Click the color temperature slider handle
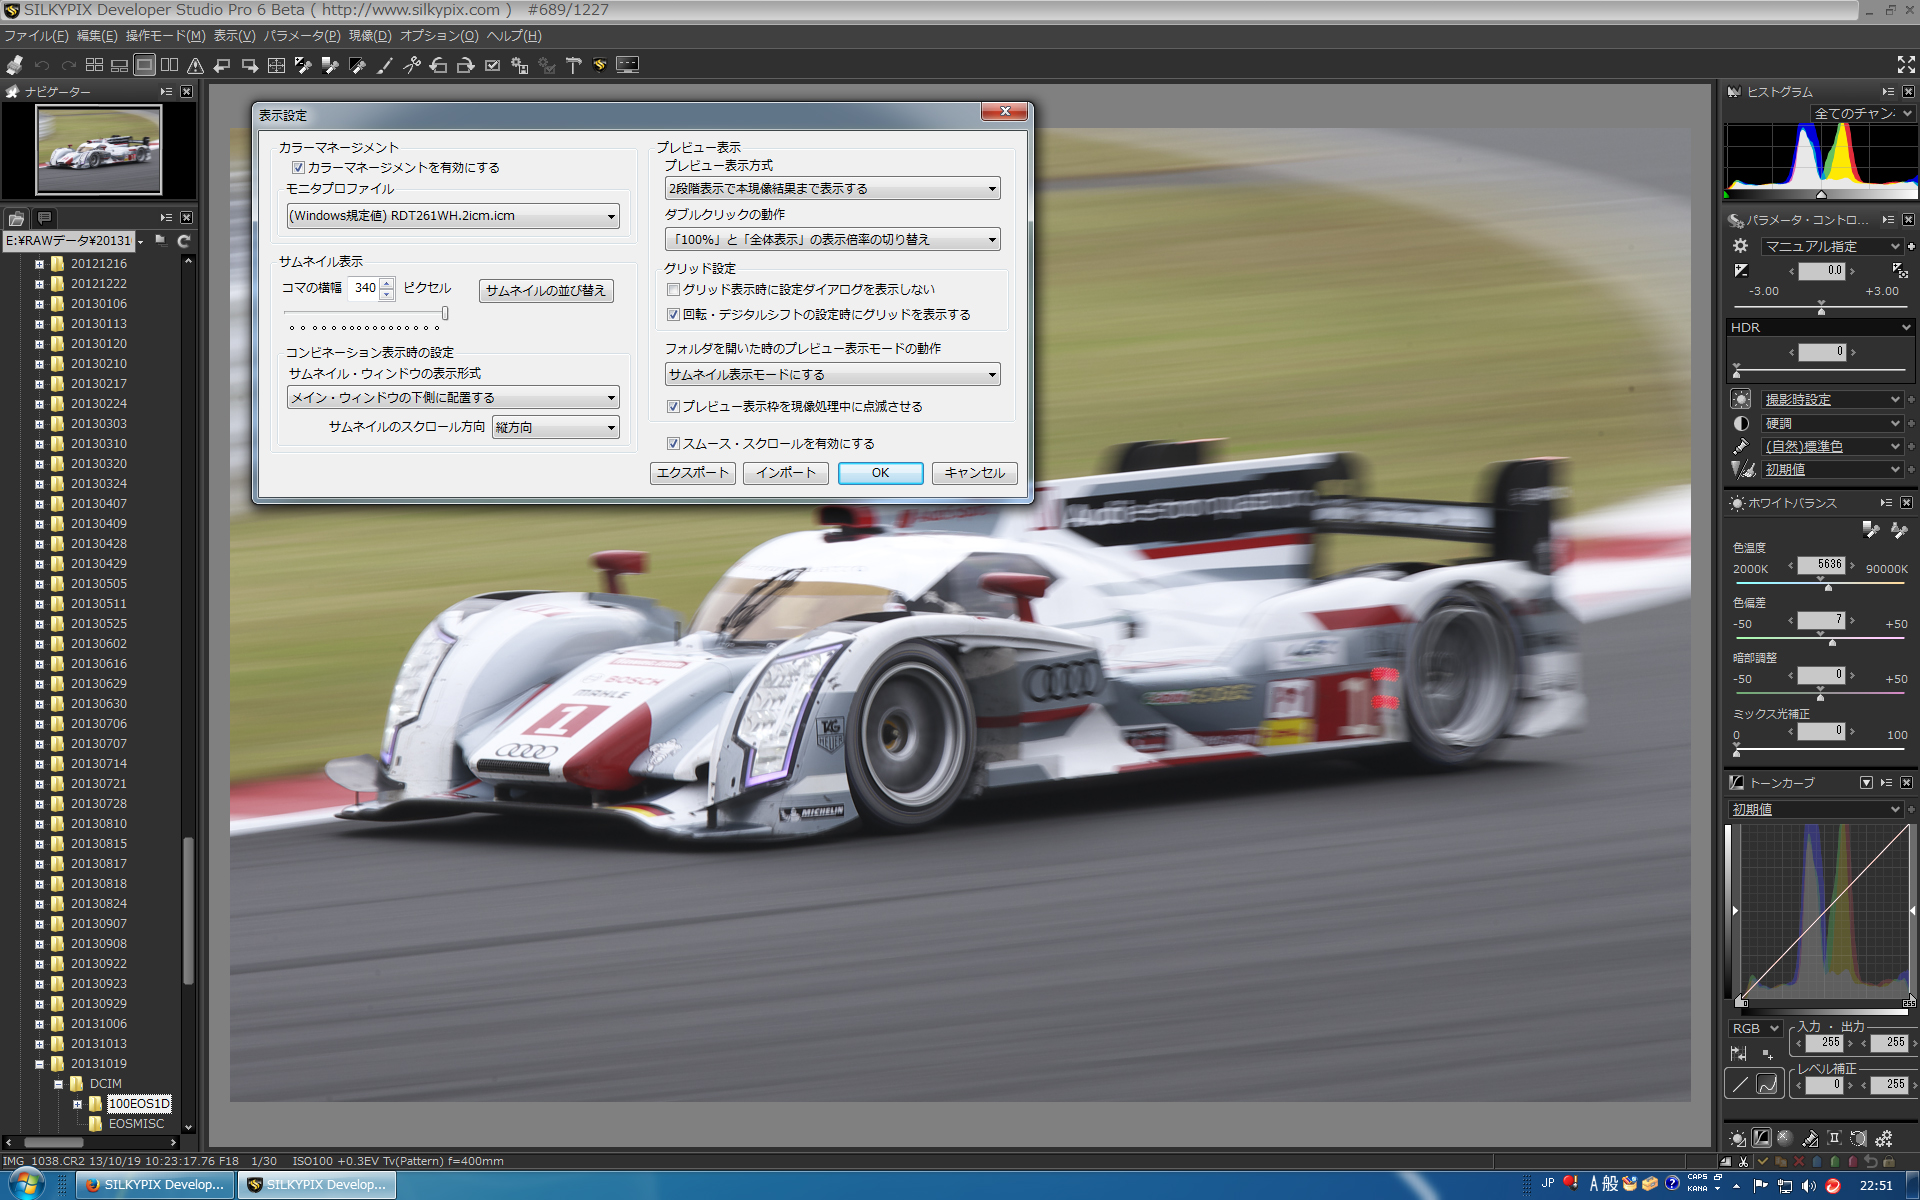 [x=1828, y=586]
